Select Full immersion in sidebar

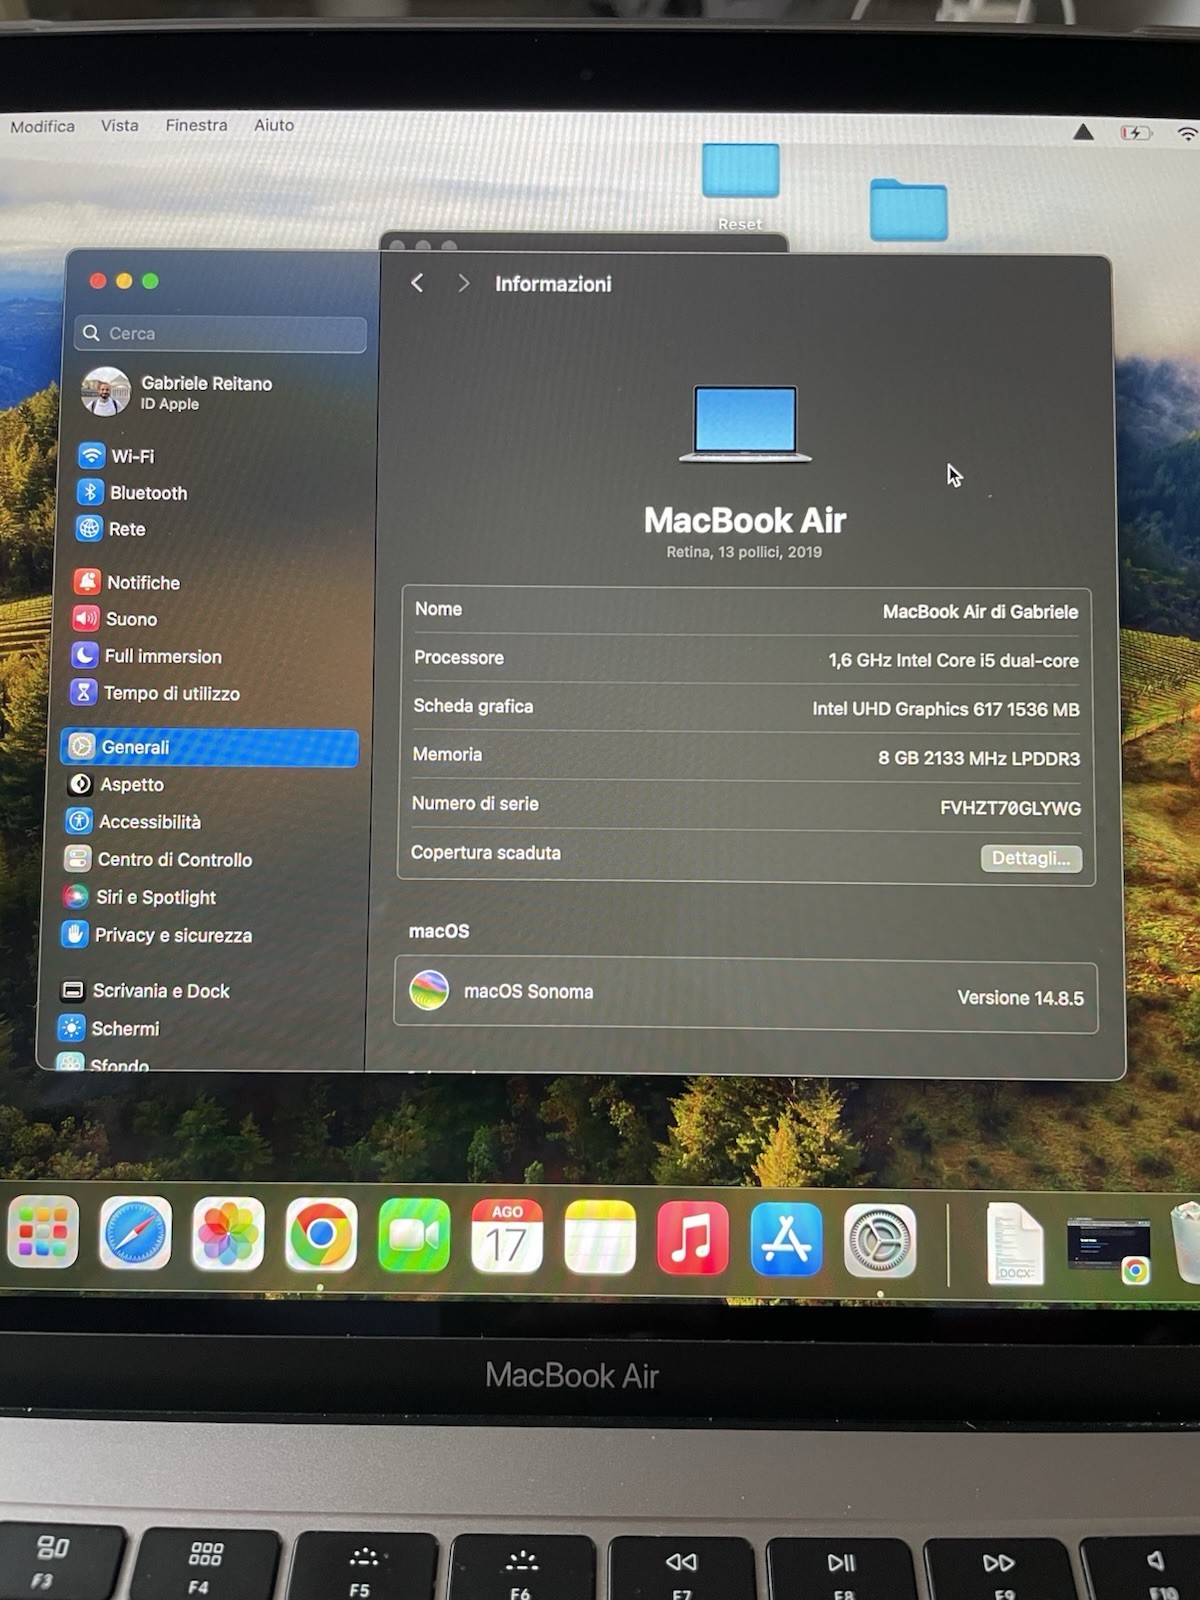(x=147, y=656)
